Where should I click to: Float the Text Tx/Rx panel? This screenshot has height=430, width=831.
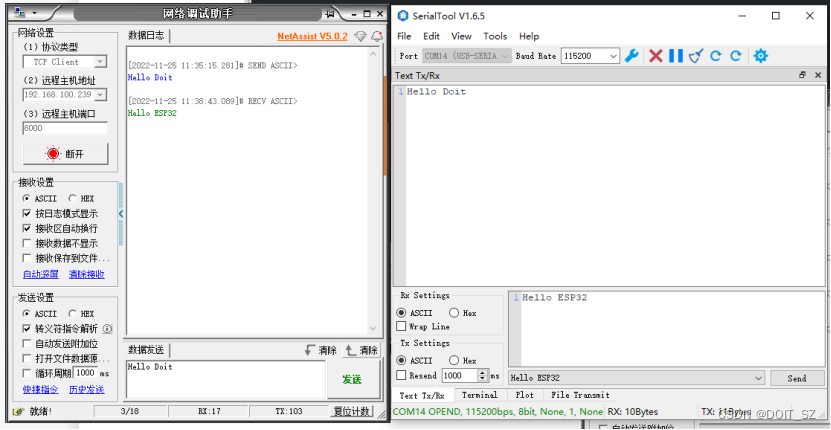[802, 75]
